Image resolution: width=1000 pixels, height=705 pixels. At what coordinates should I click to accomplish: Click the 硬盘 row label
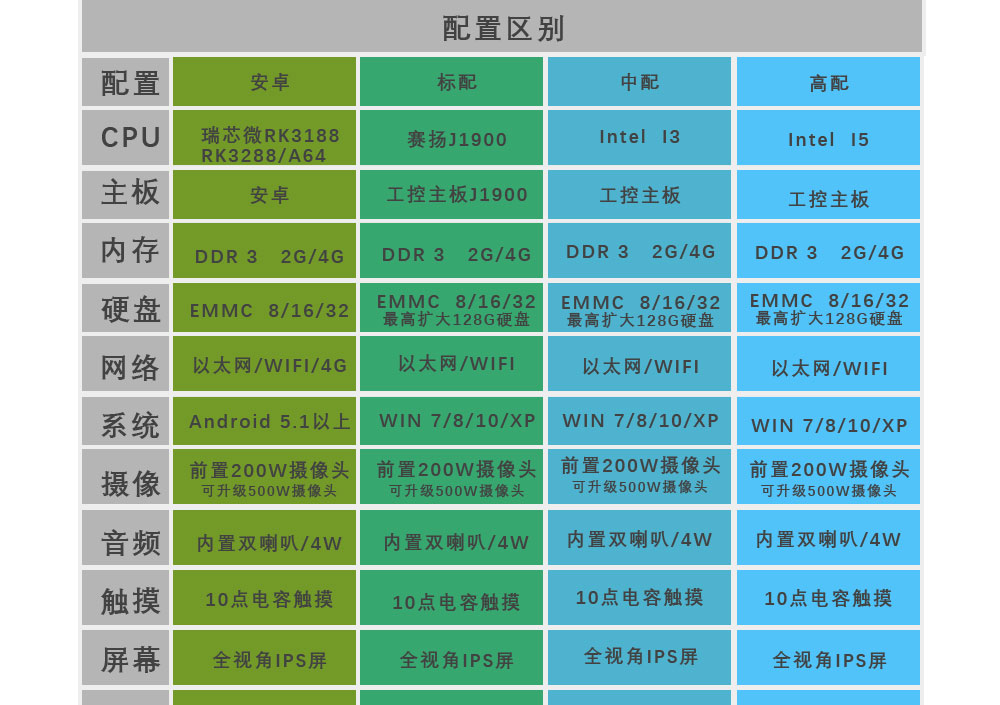126,308
